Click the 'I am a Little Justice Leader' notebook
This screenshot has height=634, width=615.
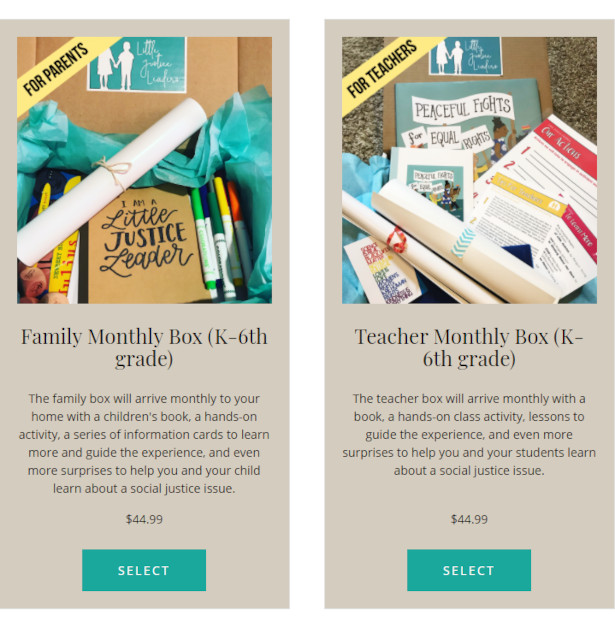[146, 245]
